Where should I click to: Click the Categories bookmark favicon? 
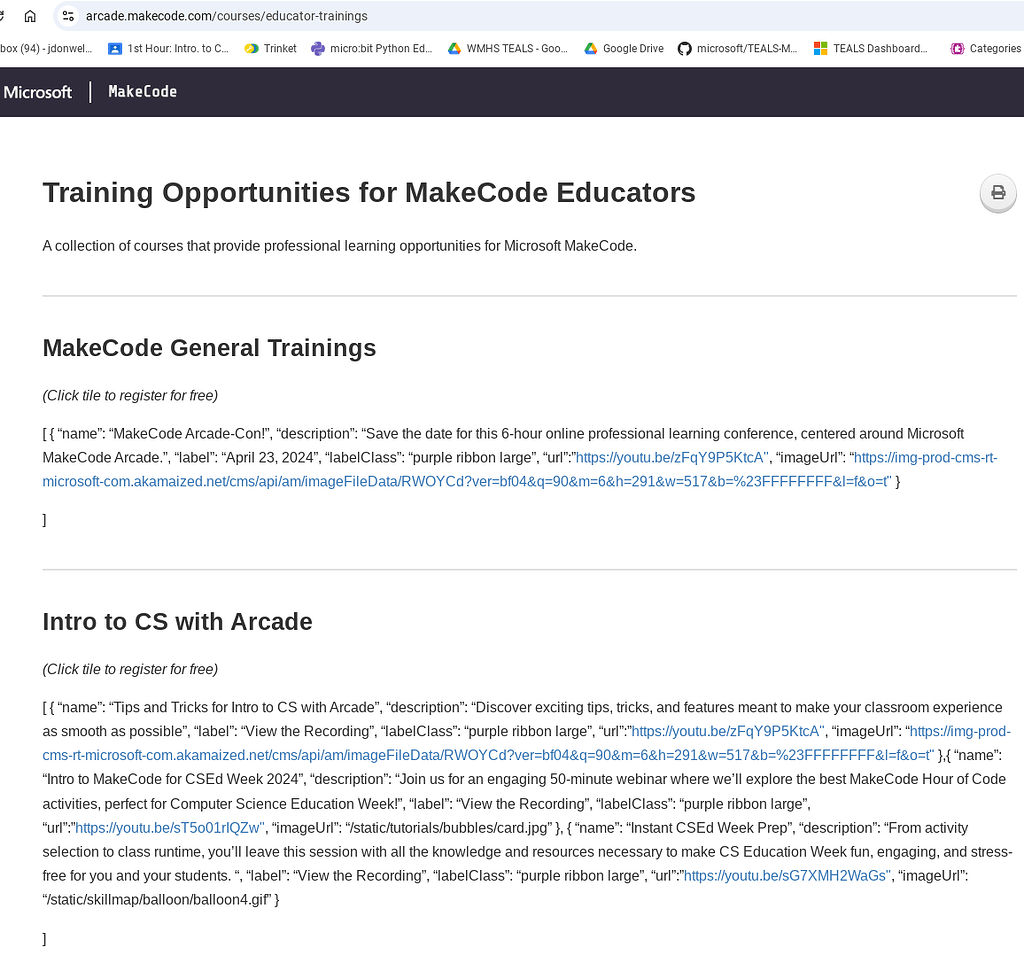point(956,47)
